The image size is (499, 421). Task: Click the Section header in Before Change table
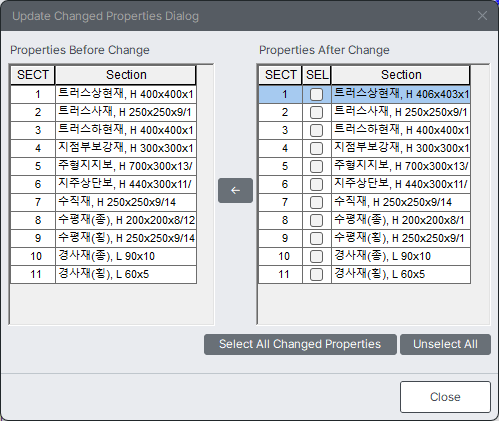[x=126, y=75]
